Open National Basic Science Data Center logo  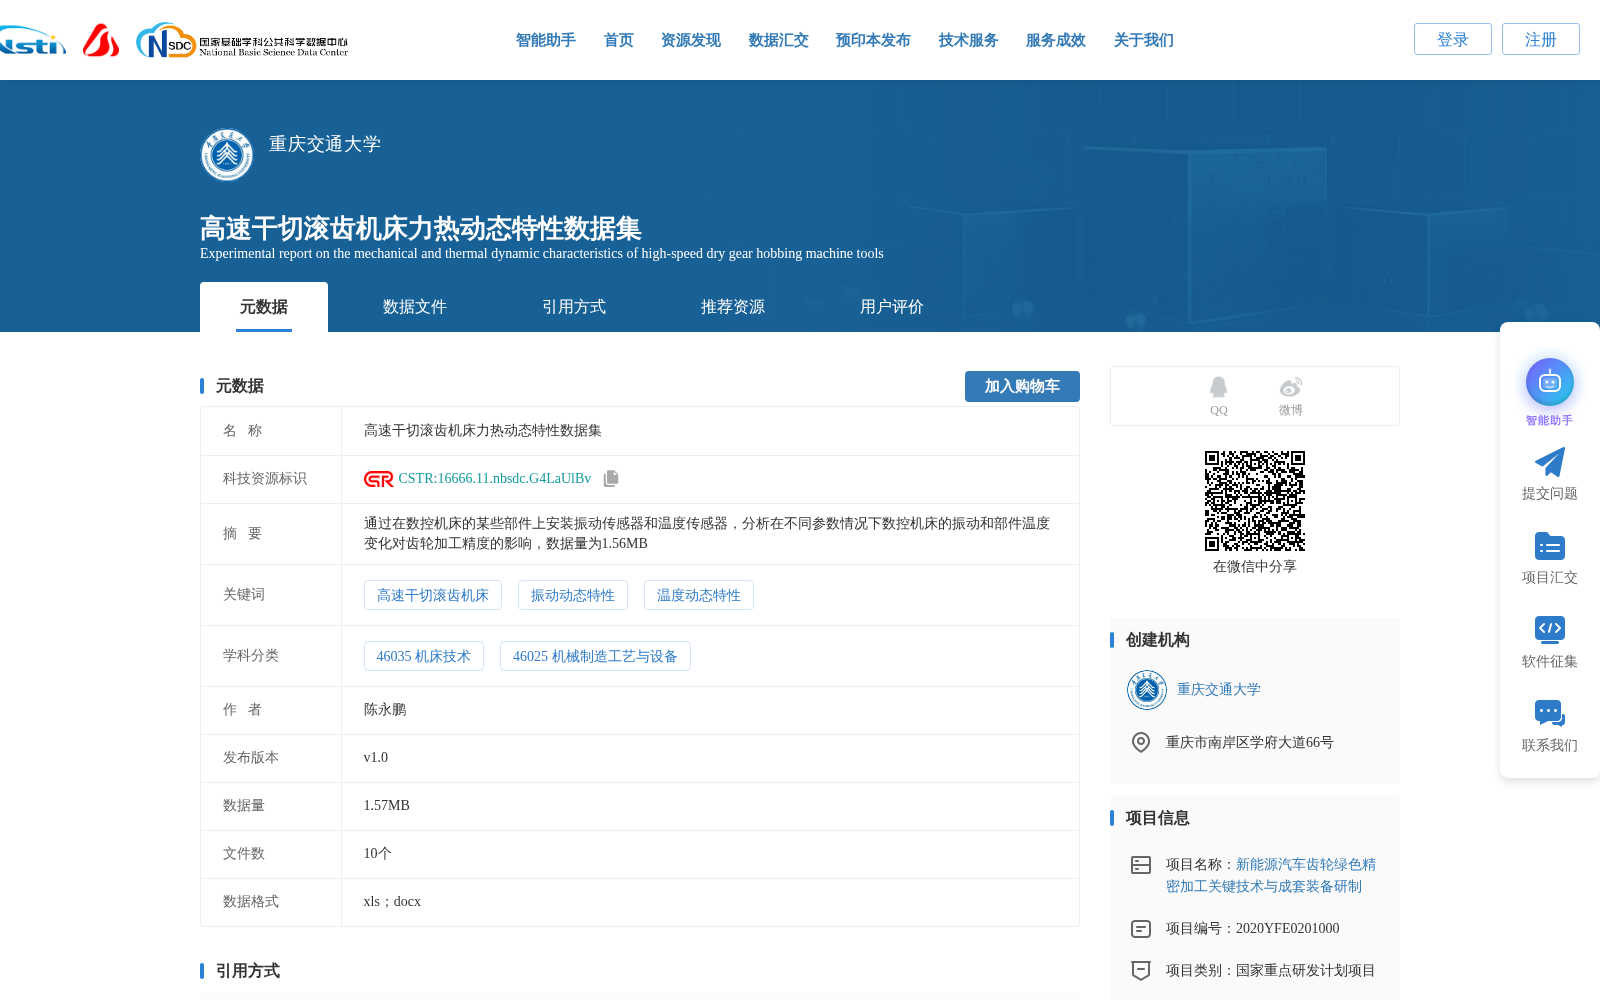(x=242, y=41)
